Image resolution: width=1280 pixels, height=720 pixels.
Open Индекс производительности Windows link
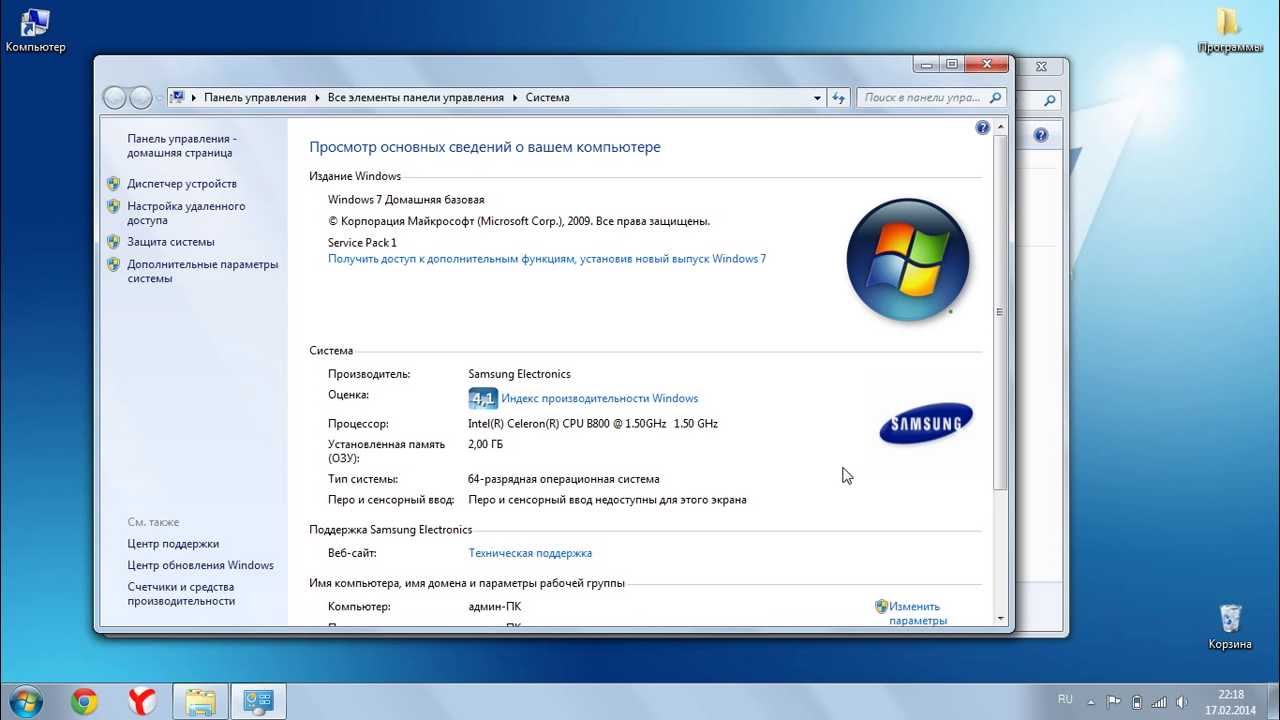point(600,398)
